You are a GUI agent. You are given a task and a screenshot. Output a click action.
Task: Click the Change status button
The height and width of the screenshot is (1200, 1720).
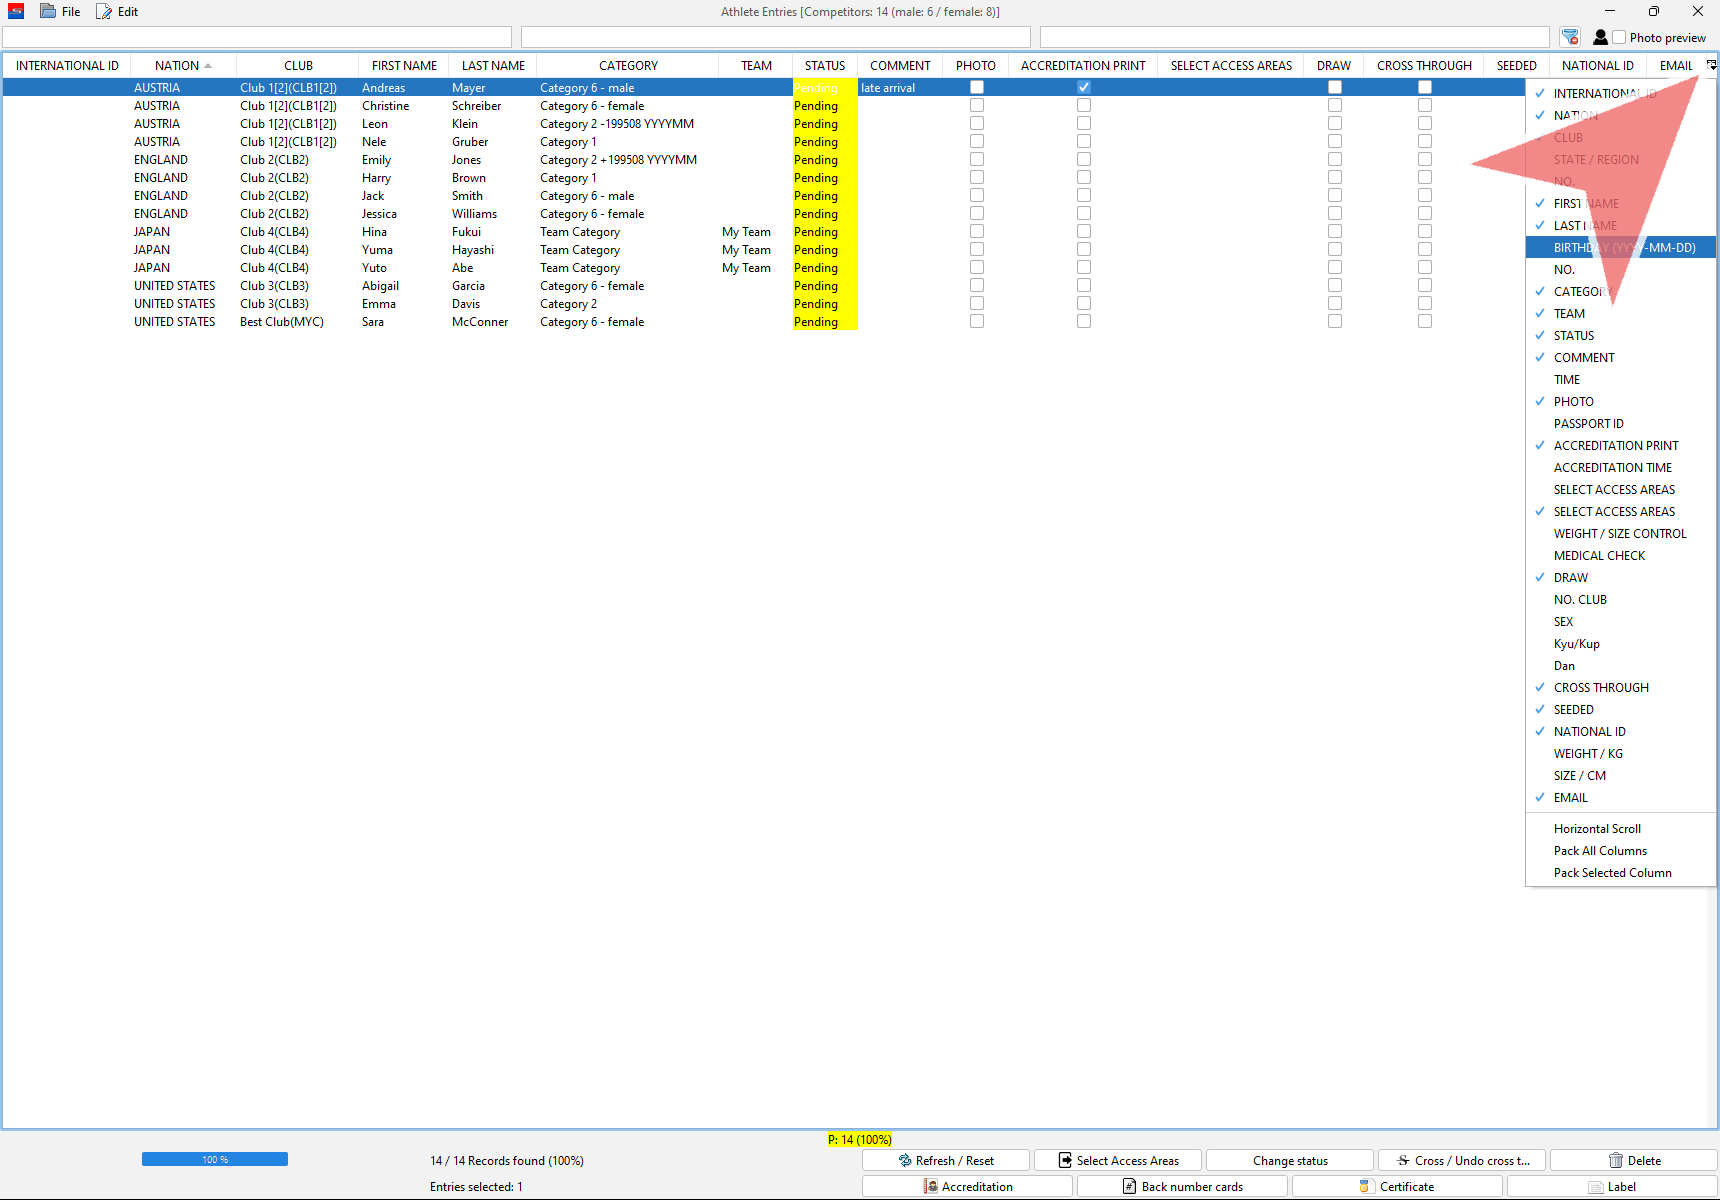tap(1290, 1160)
